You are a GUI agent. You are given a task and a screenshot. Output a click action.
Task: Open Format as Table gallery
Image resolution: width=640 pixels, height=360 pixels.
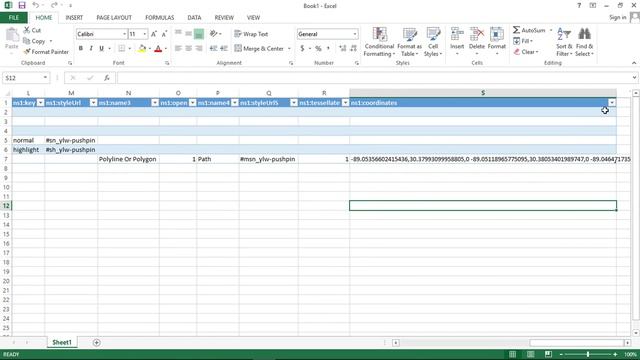pyautogui.click(x=409, y=42)
